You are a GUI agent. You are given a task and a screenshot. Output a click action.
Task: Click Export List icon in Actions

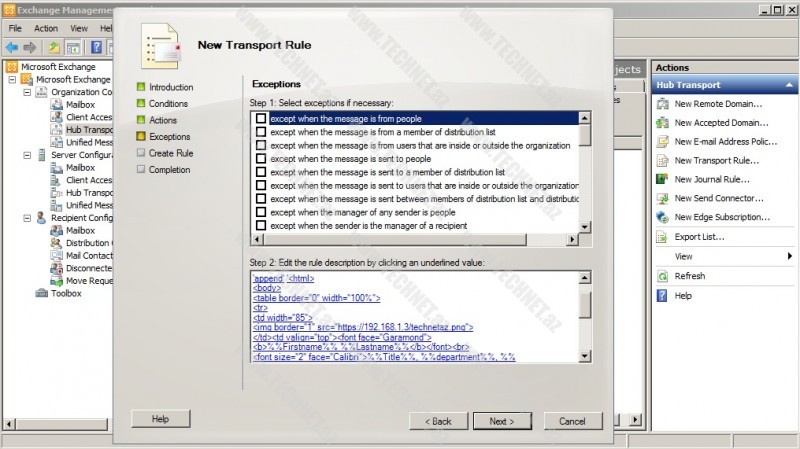[x=663, y=237]
